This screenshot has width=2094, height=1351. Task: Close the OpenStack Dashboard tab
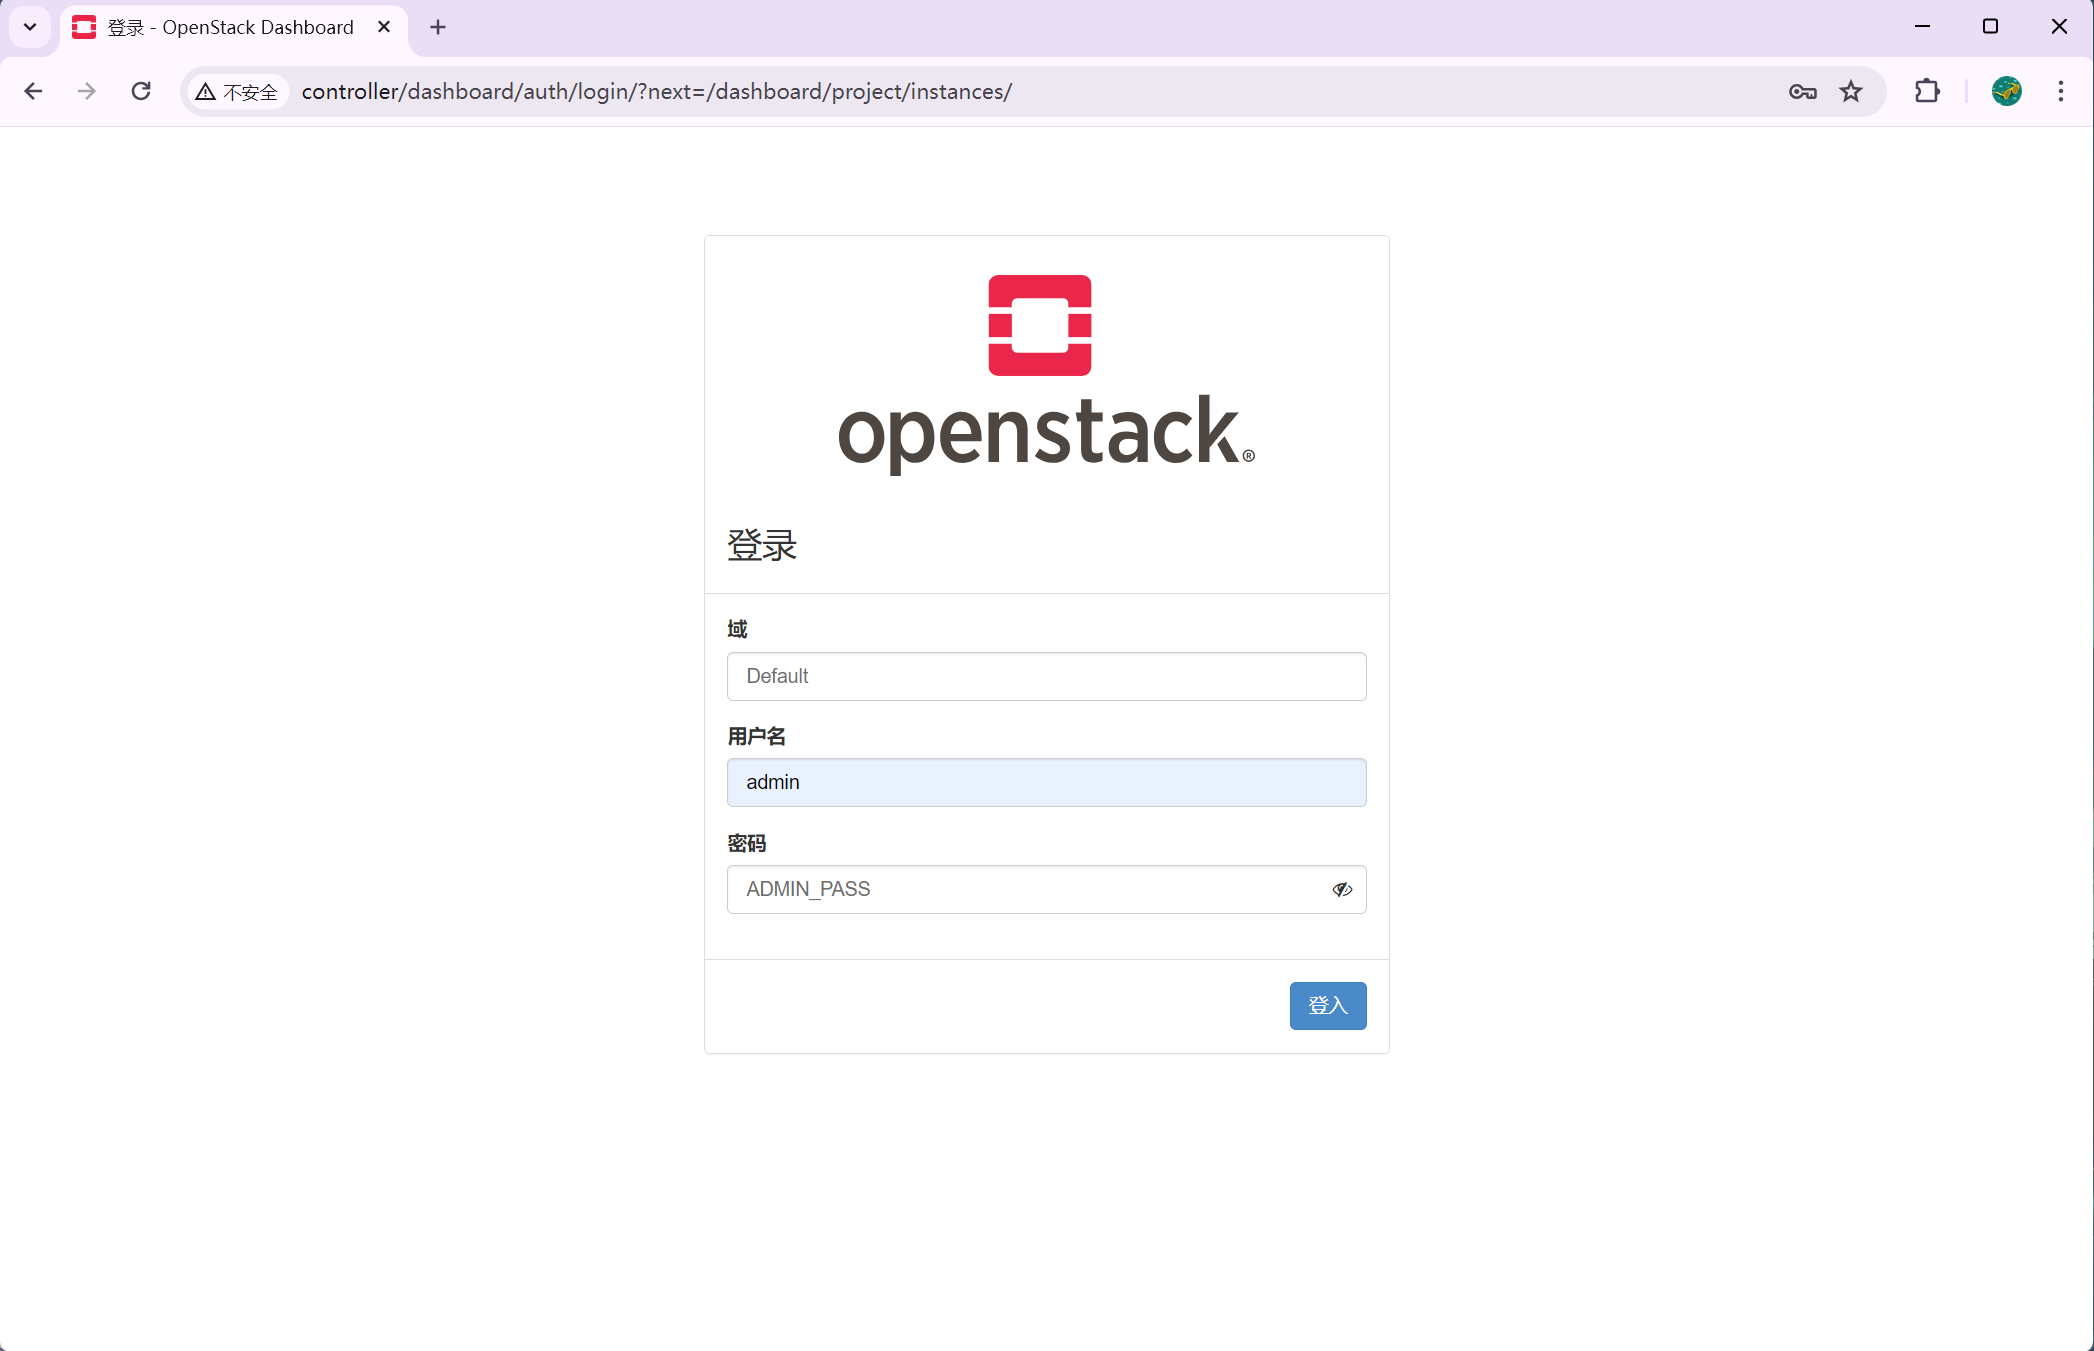coord(384,27)
